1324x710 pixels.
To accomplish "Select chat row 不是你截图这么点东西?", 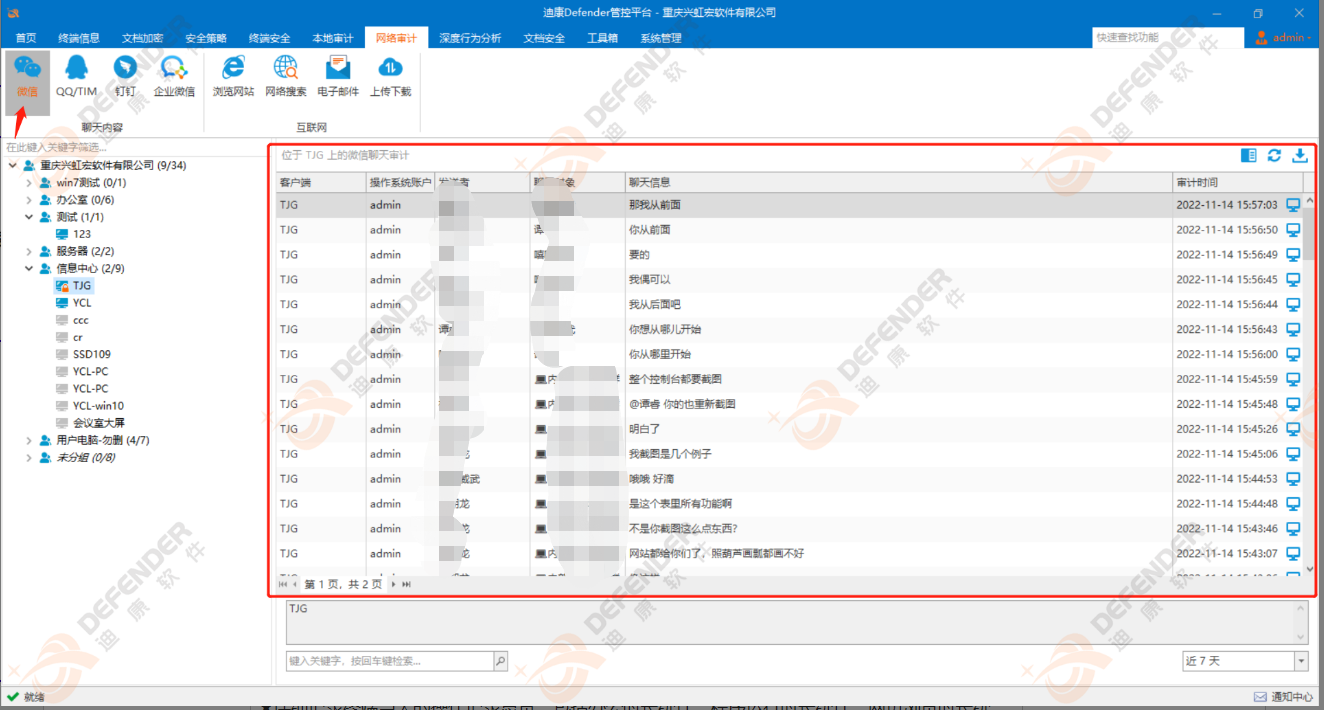I will pos(790,529).
